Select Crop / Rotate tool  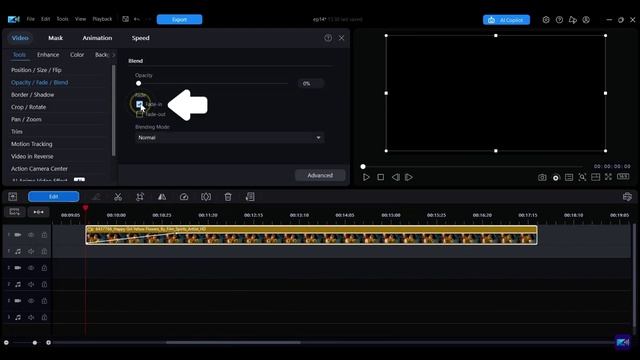(x=29, y=107)
